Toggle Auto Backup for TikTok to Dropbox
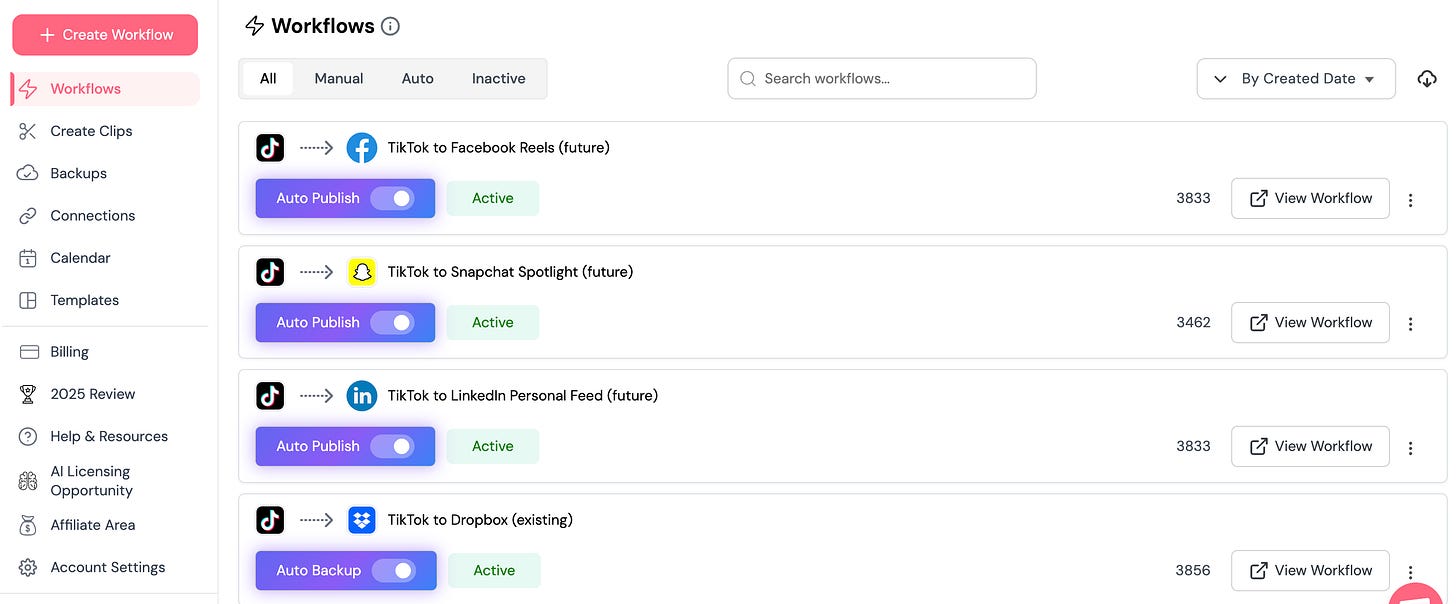Image resolution: width=1456 pixels, height=604 pixels. [393, 570]
